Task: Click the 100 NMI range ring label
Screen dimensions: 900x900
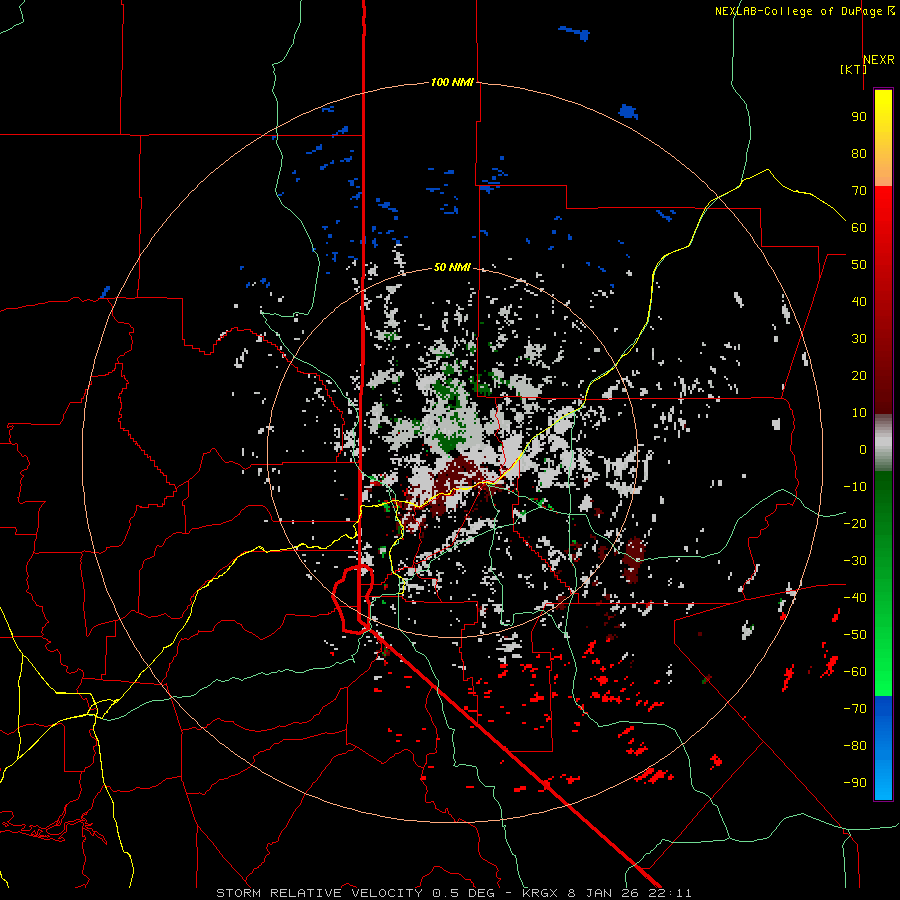Action: (x=452, y=83)
